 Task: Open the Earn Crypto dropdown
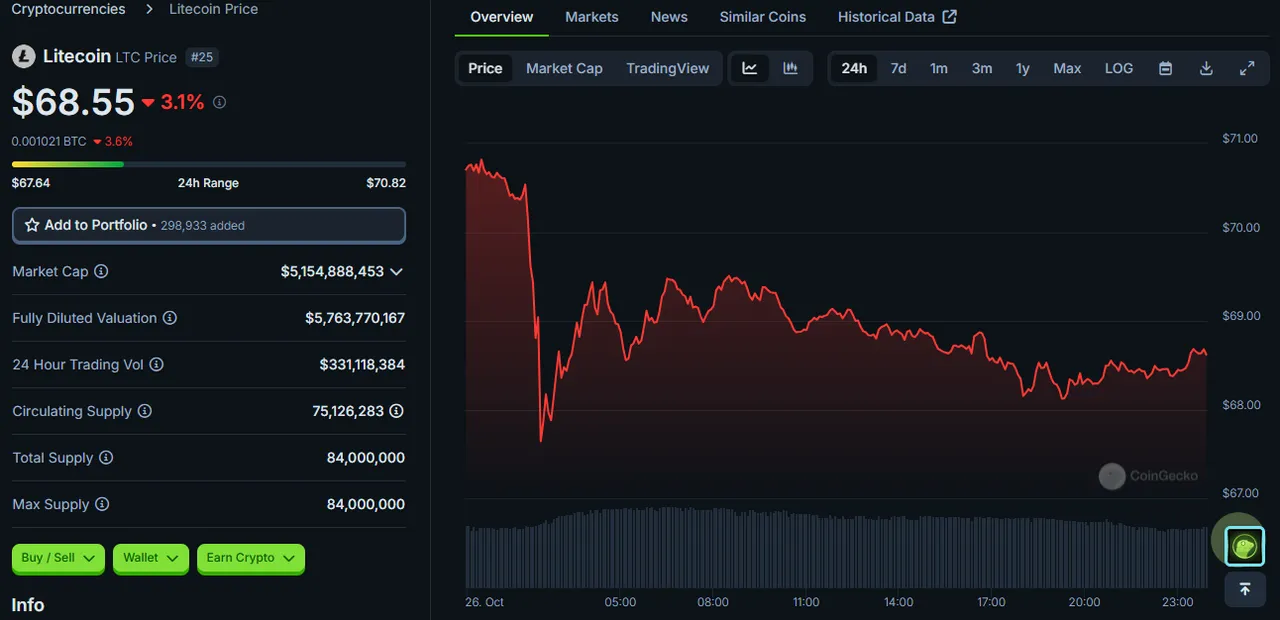tap(251, 558)
